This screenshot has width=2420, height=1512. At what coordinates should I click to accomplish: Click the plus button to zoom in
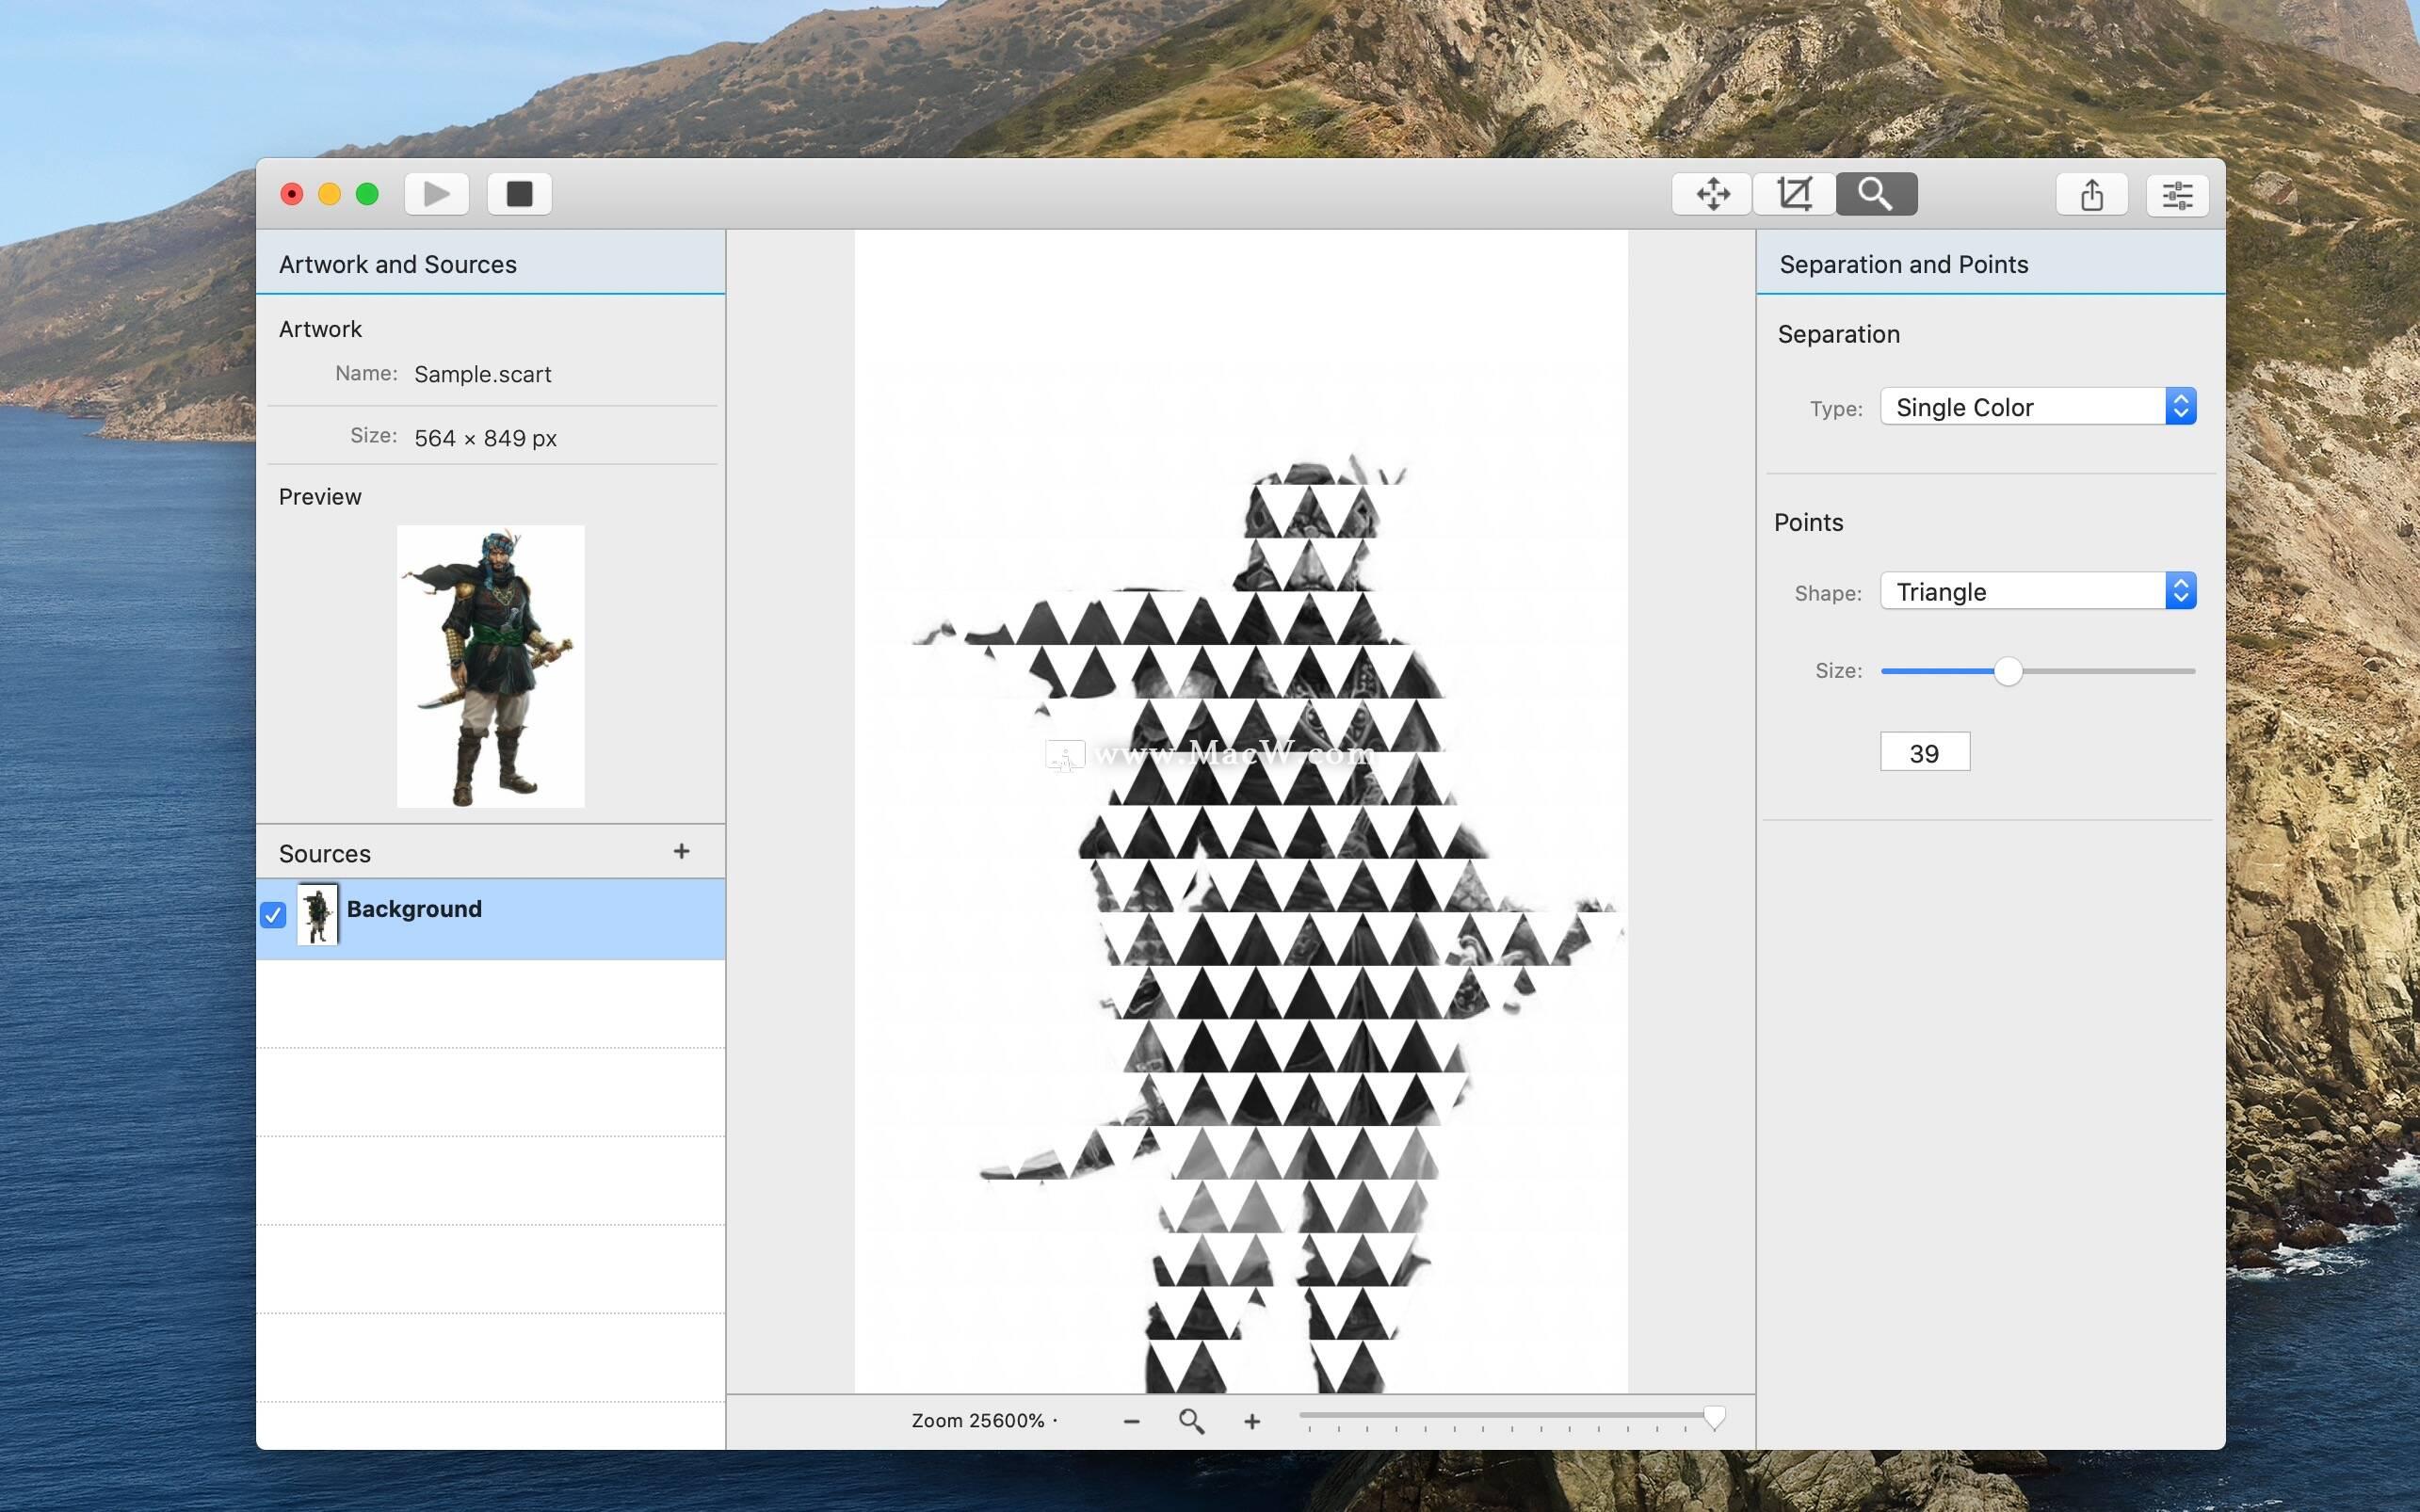1251,1419
